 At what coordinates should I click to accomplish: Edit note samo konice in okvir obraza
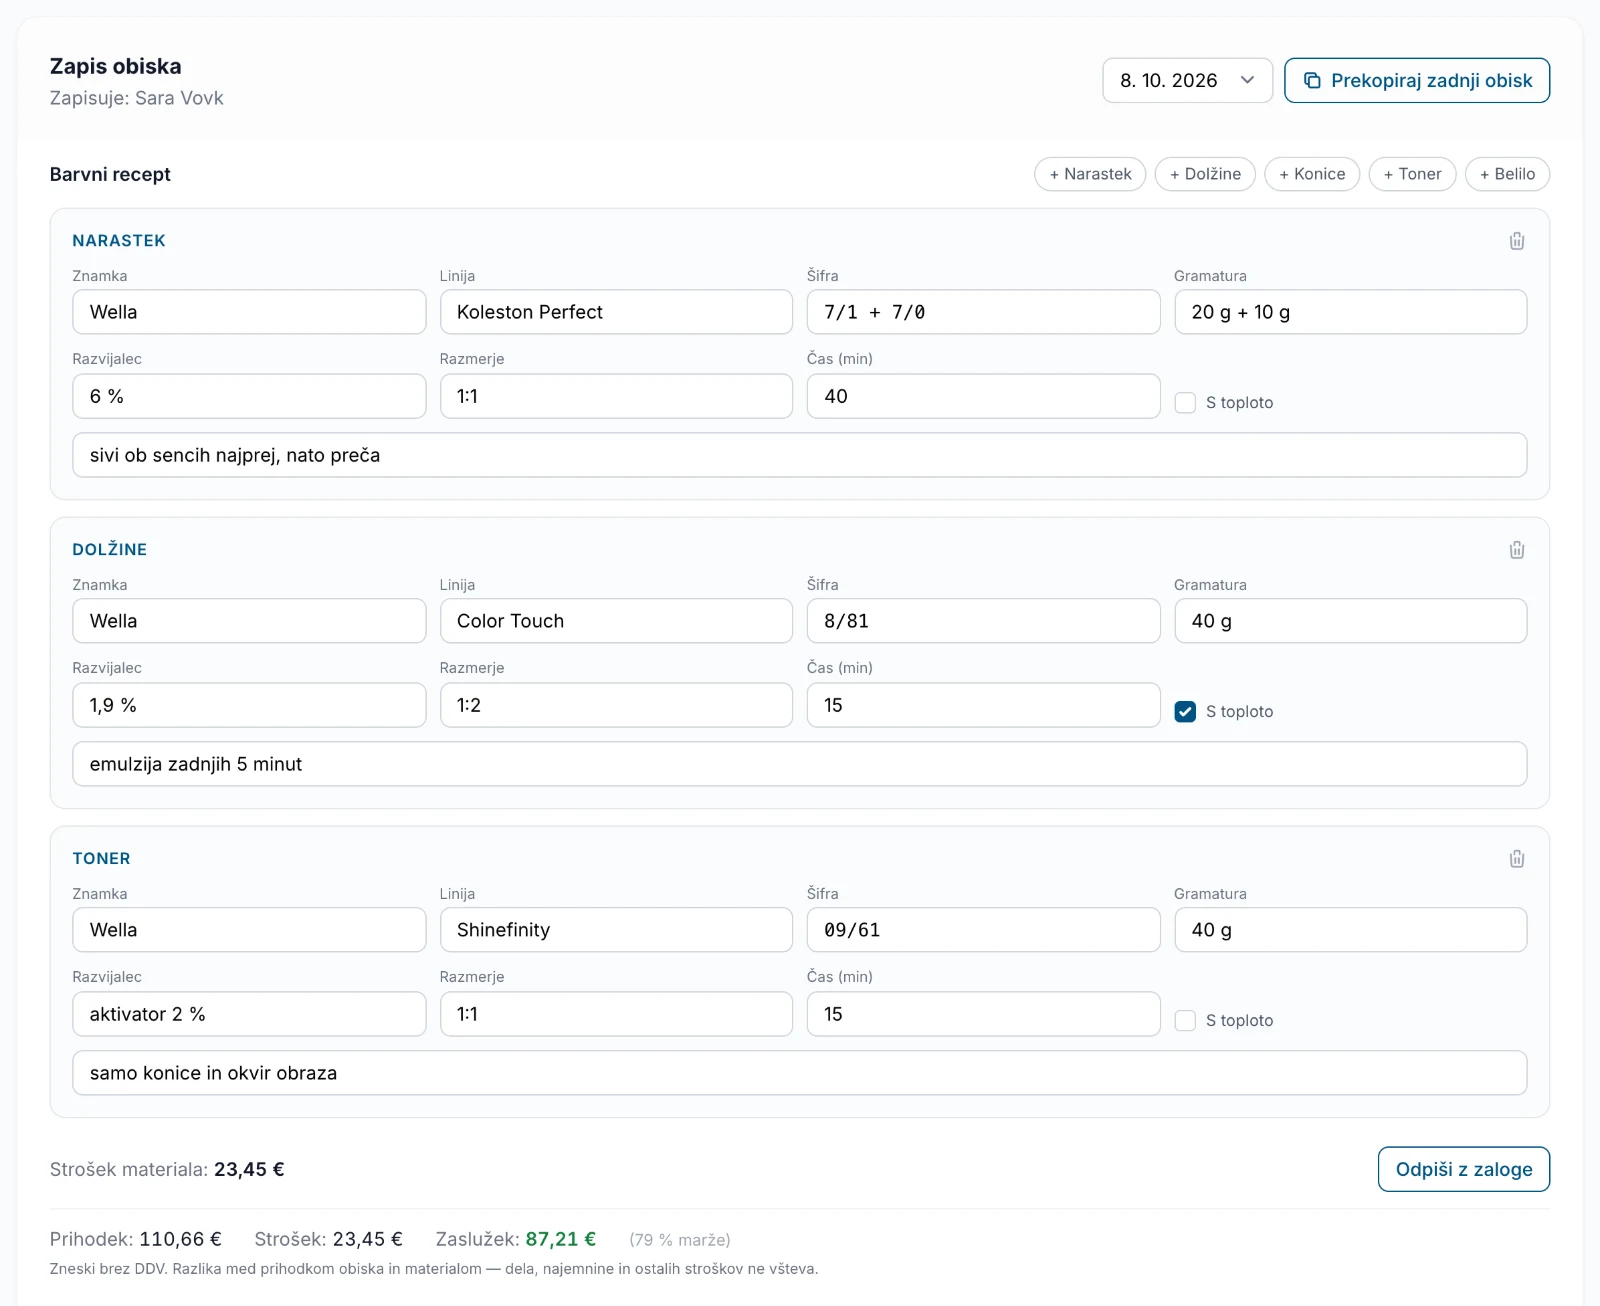click(800, 1073)
